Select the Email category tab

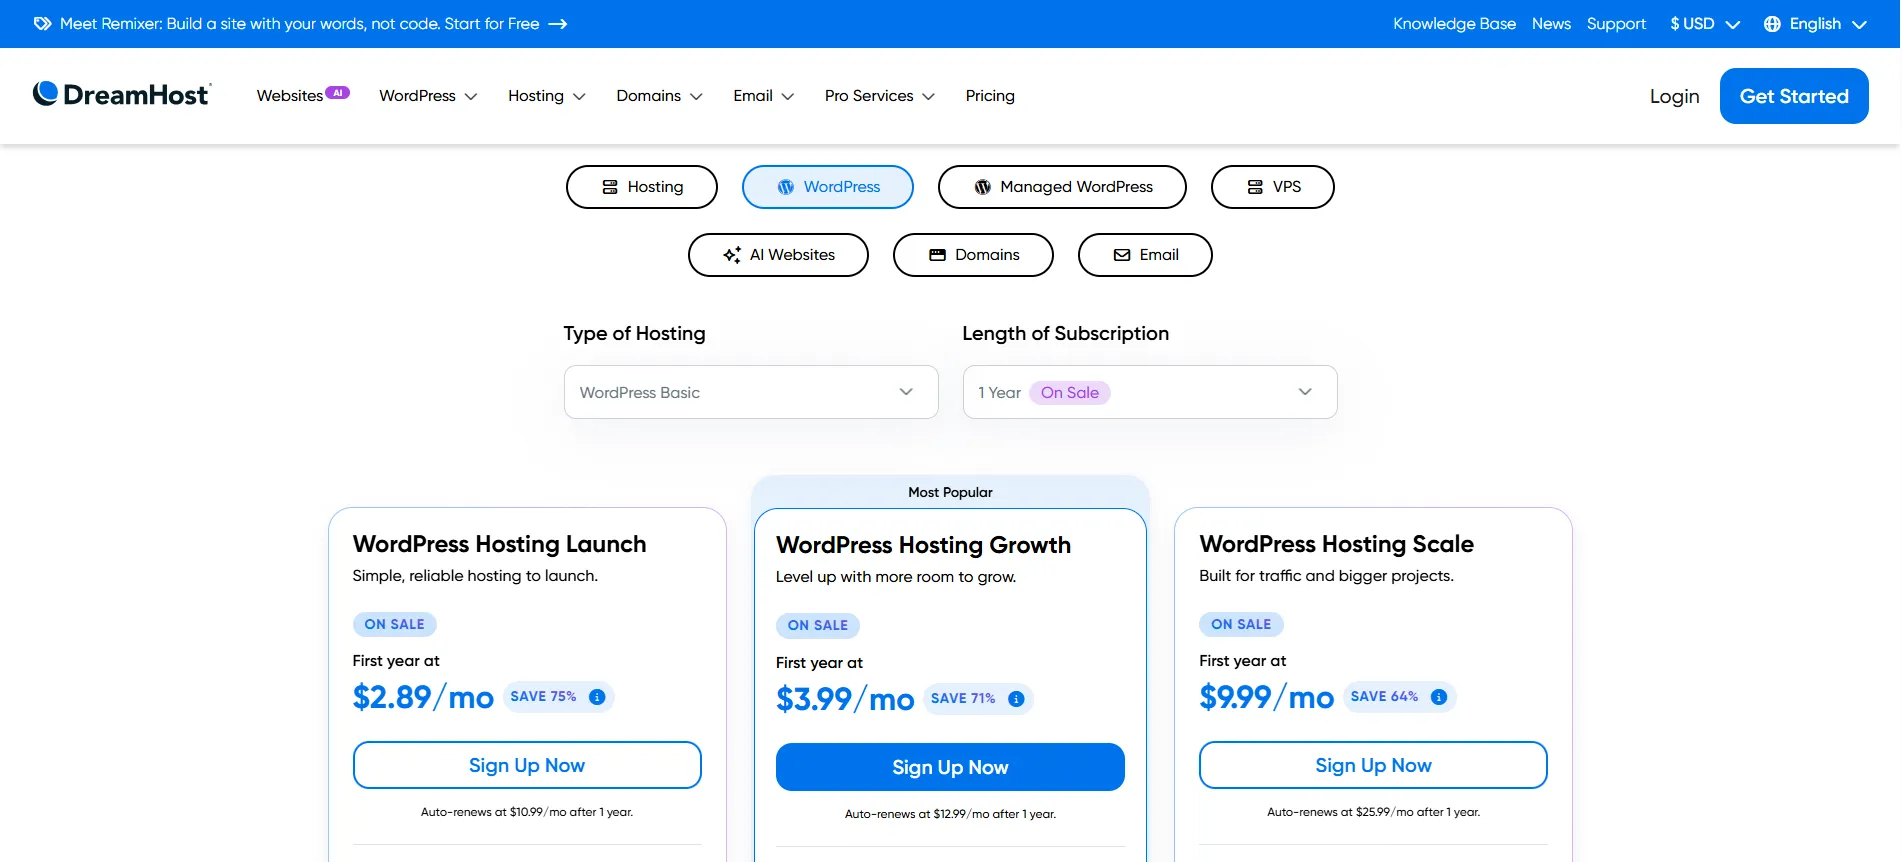tap(1145, 255)
